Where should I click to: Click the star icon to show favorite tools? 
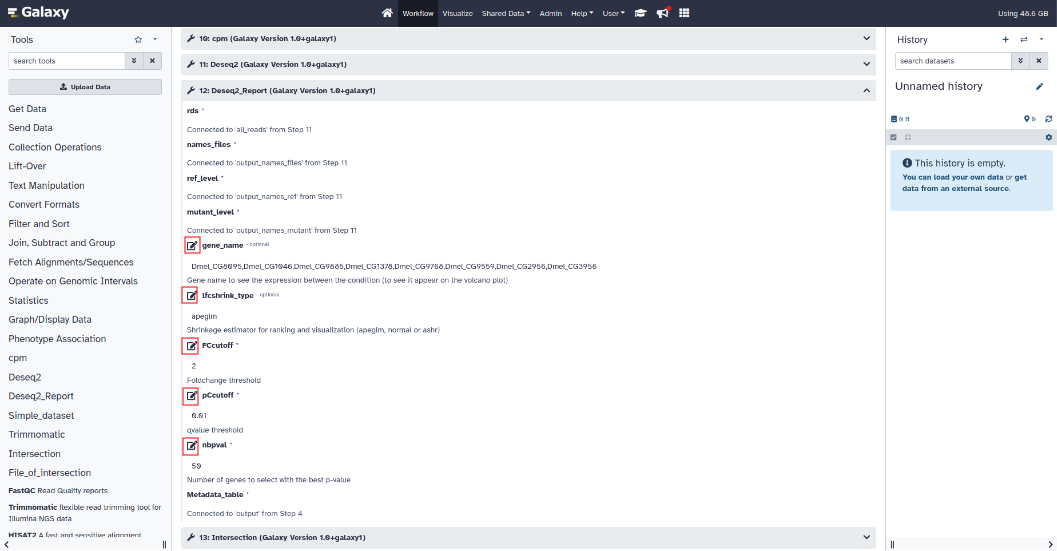[138, 39]
